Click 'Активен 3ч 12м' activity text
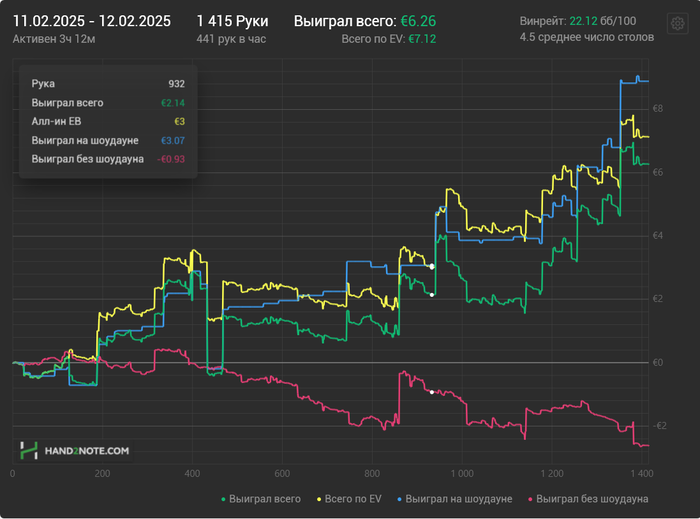Image resolution: width=700 pixels, height=519 pixels. (54, 39)
